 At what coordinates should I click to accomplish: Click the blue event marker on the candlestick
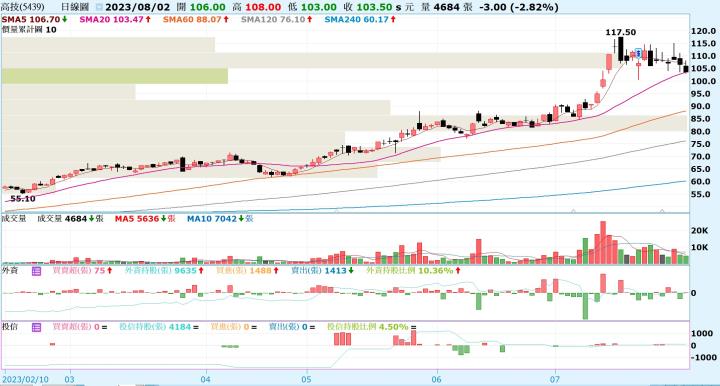pos(638,53)
